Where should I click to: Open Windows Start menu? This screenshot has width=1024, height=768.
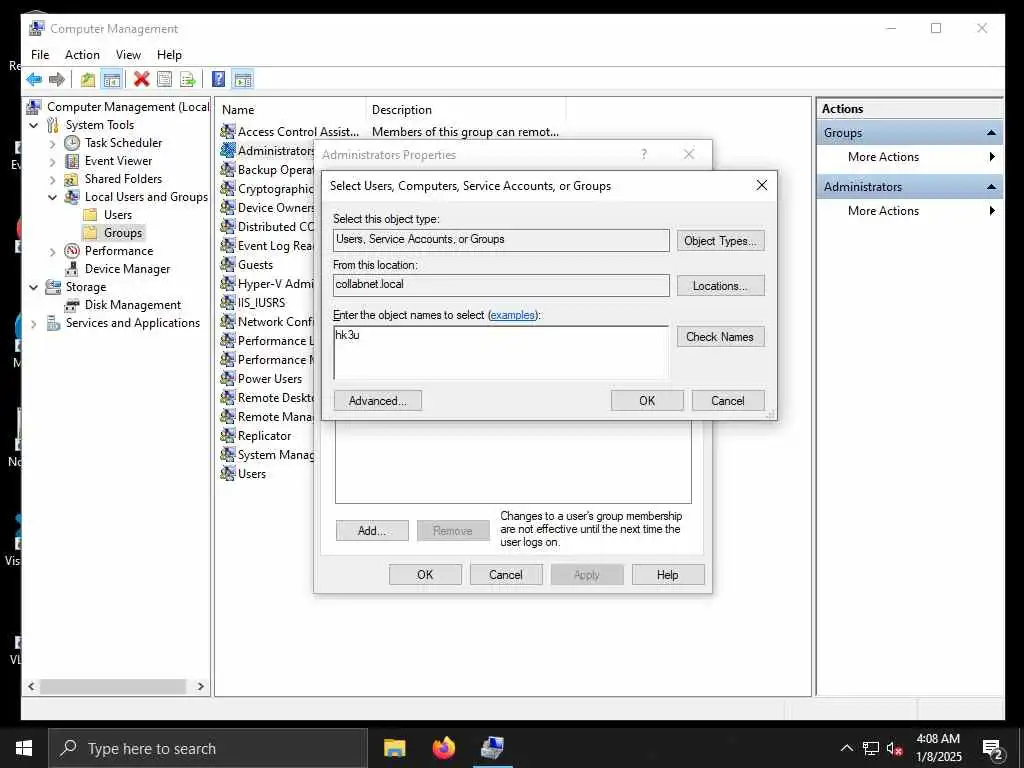click(x=24, y=748)
